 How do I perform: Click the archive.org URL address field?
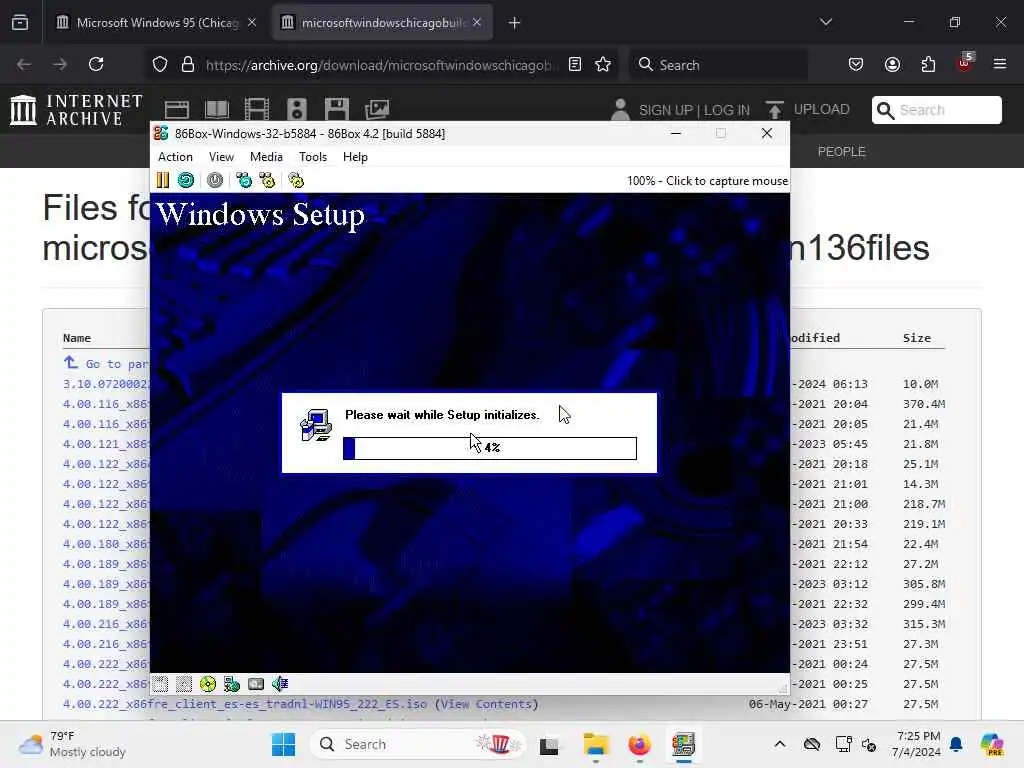point(381,65)
